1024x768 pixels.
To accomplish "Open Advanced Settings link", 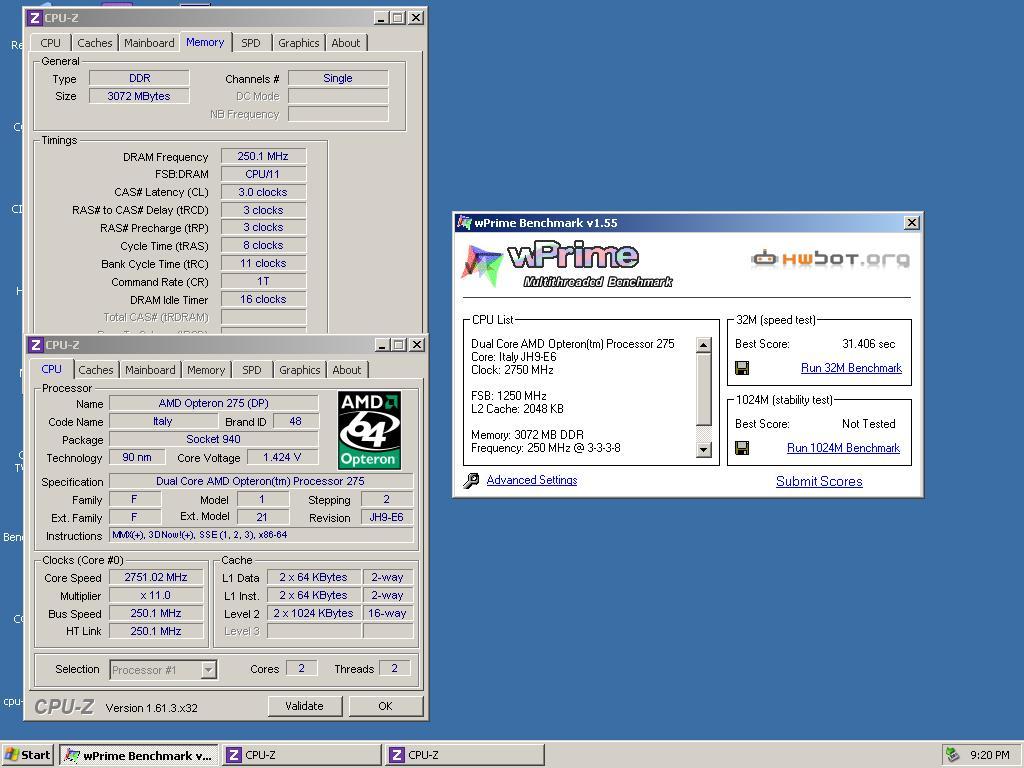I will 532,481.
